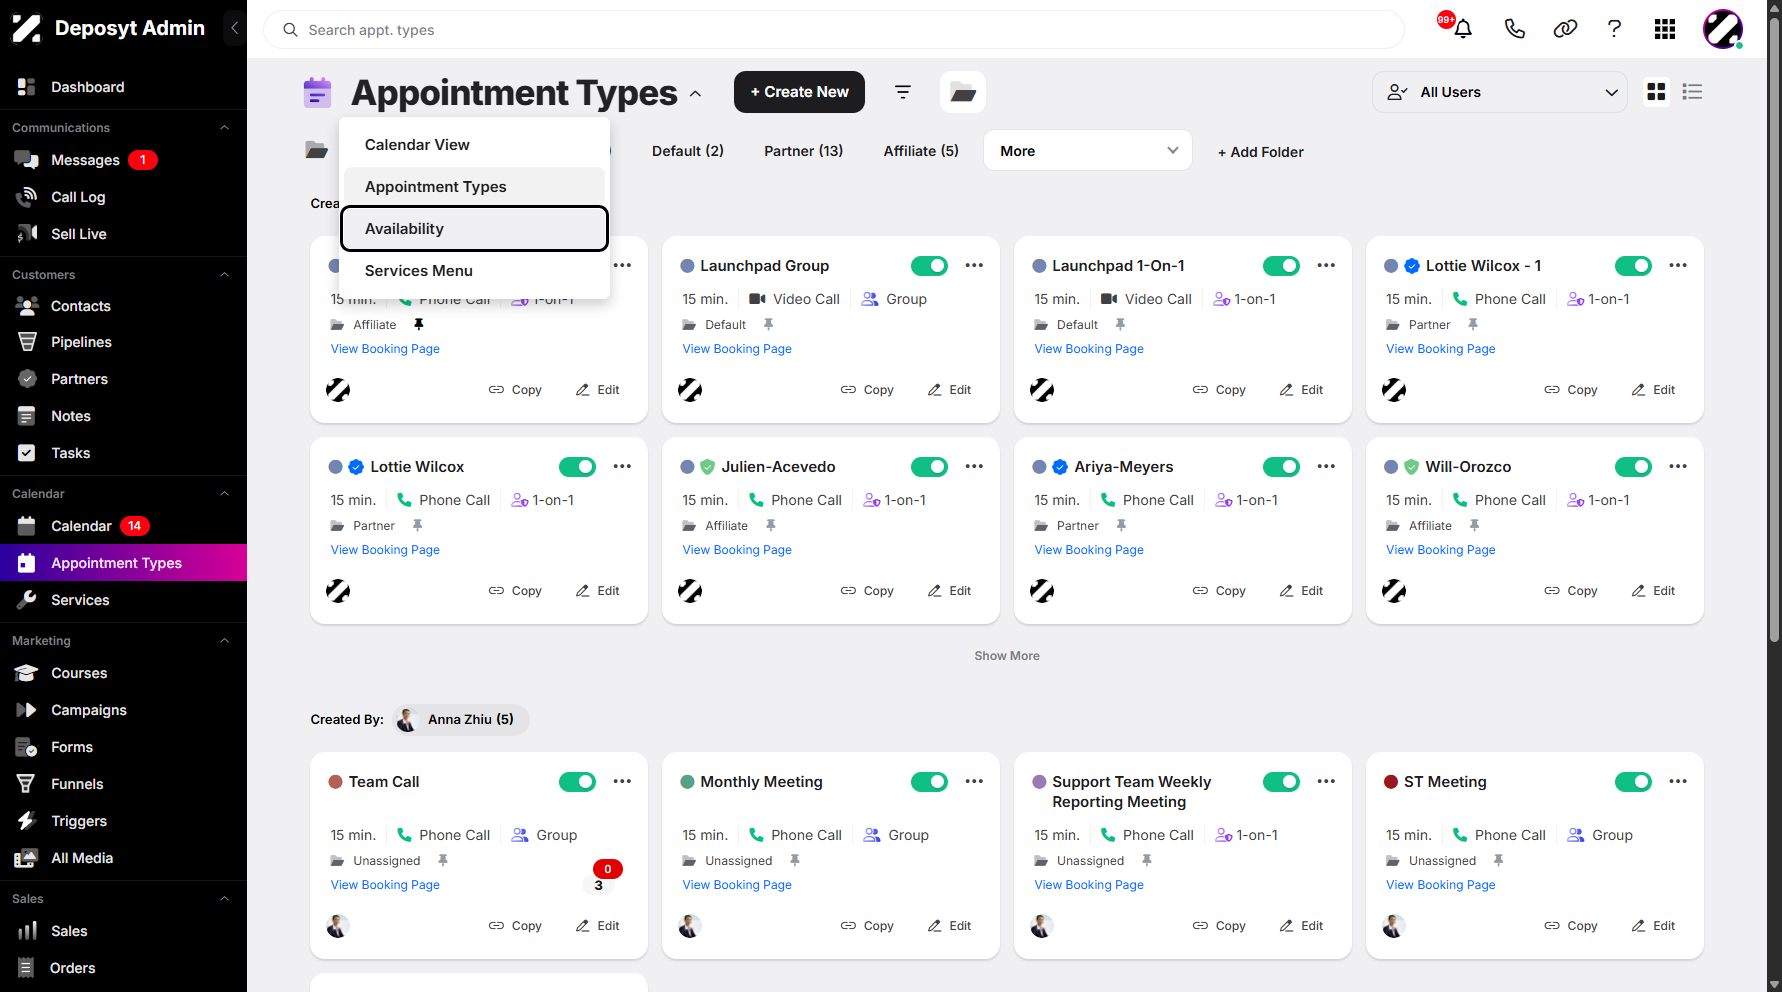Click the user profile avatar in header
The image size is (1782, 992).
tap(1723, 29)
